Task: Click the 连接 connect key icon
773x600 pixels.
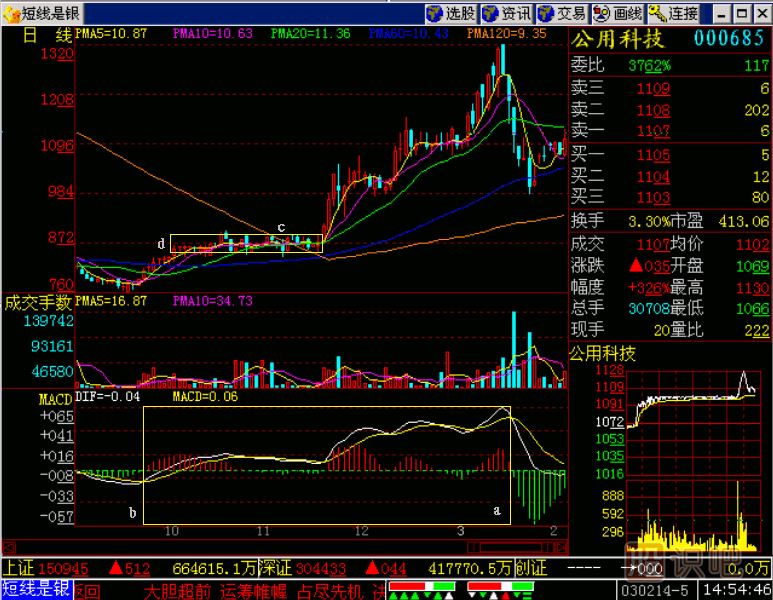Action: click(673, 13)
